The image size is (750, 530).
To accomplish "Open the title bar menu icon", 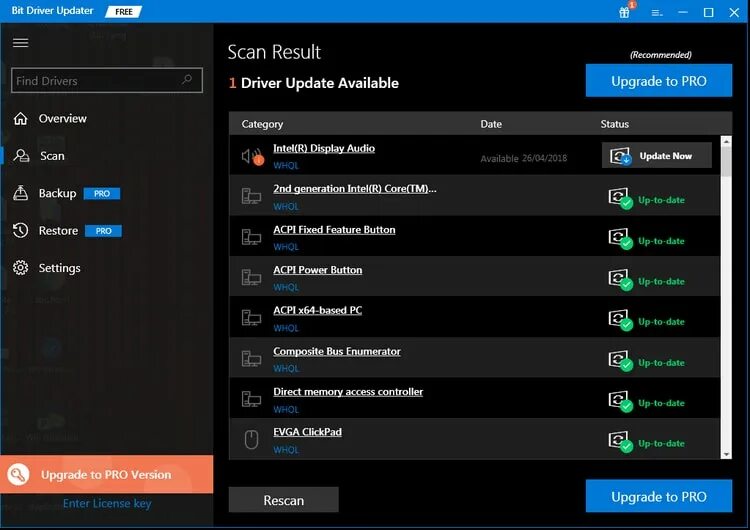I will click(657, 13).
